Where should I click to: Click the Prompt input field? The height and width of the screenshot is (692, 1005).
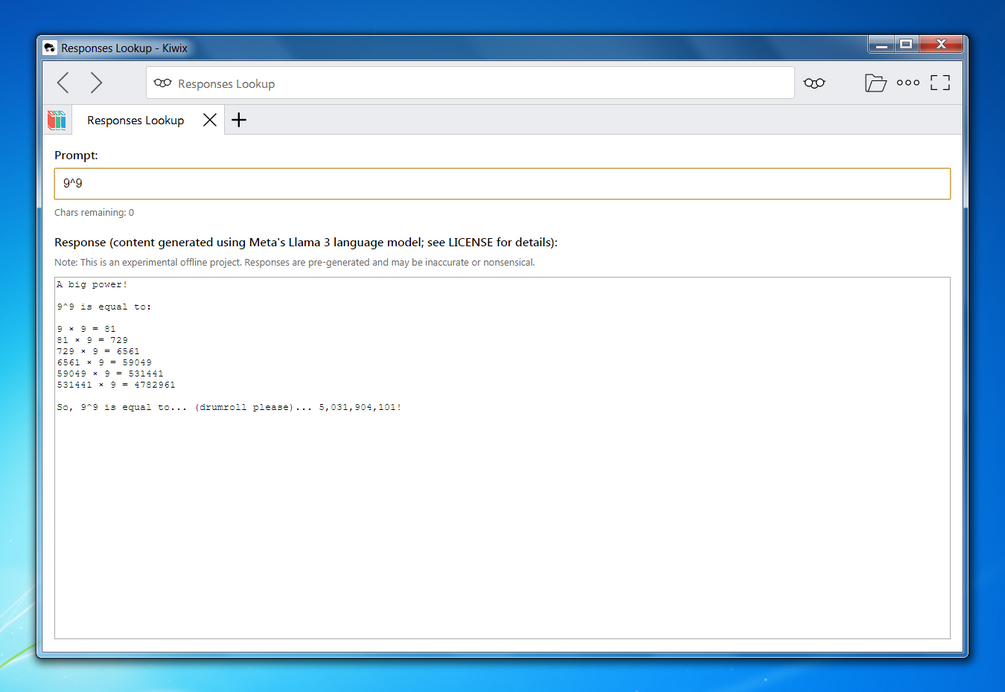[x=502, y=184]
